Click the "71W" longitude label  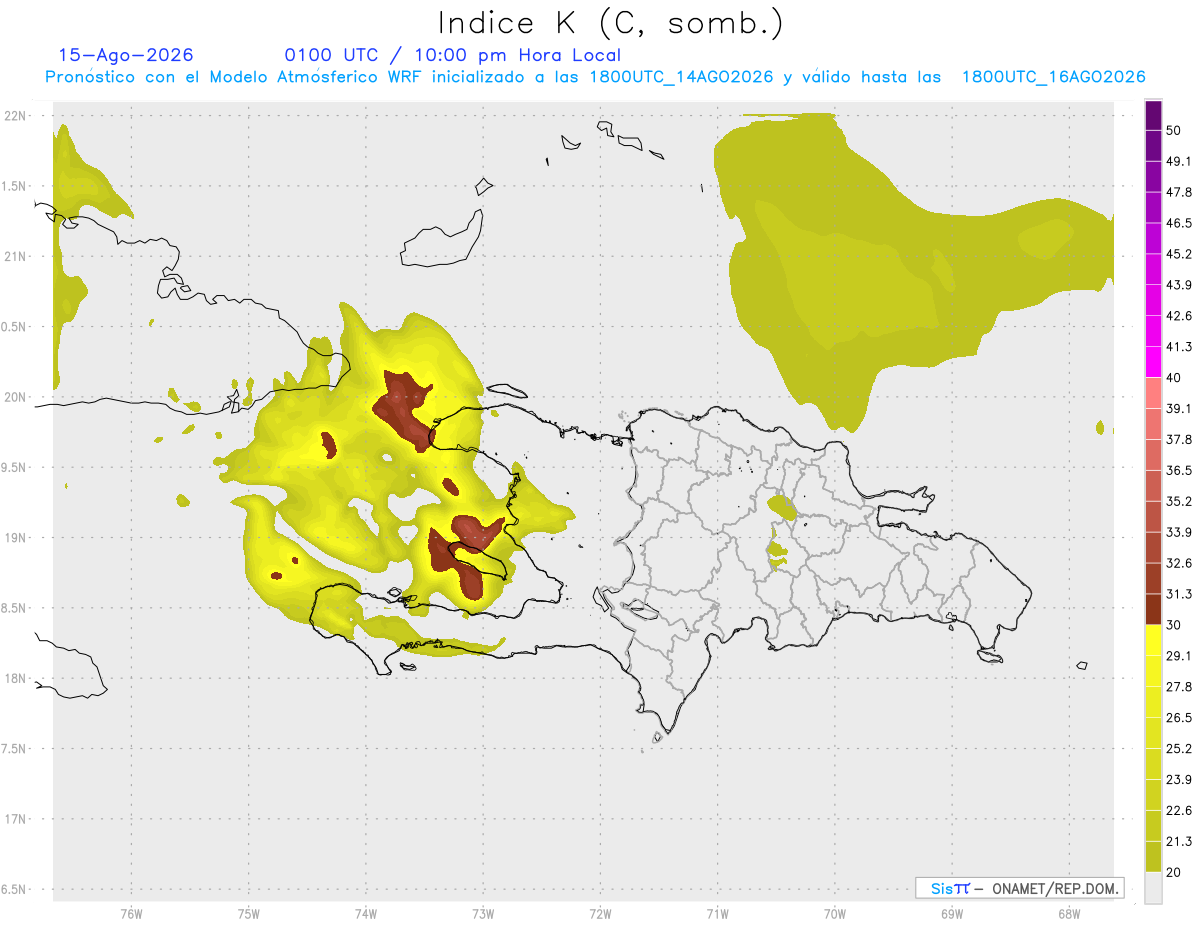click(x=717, y=913)
